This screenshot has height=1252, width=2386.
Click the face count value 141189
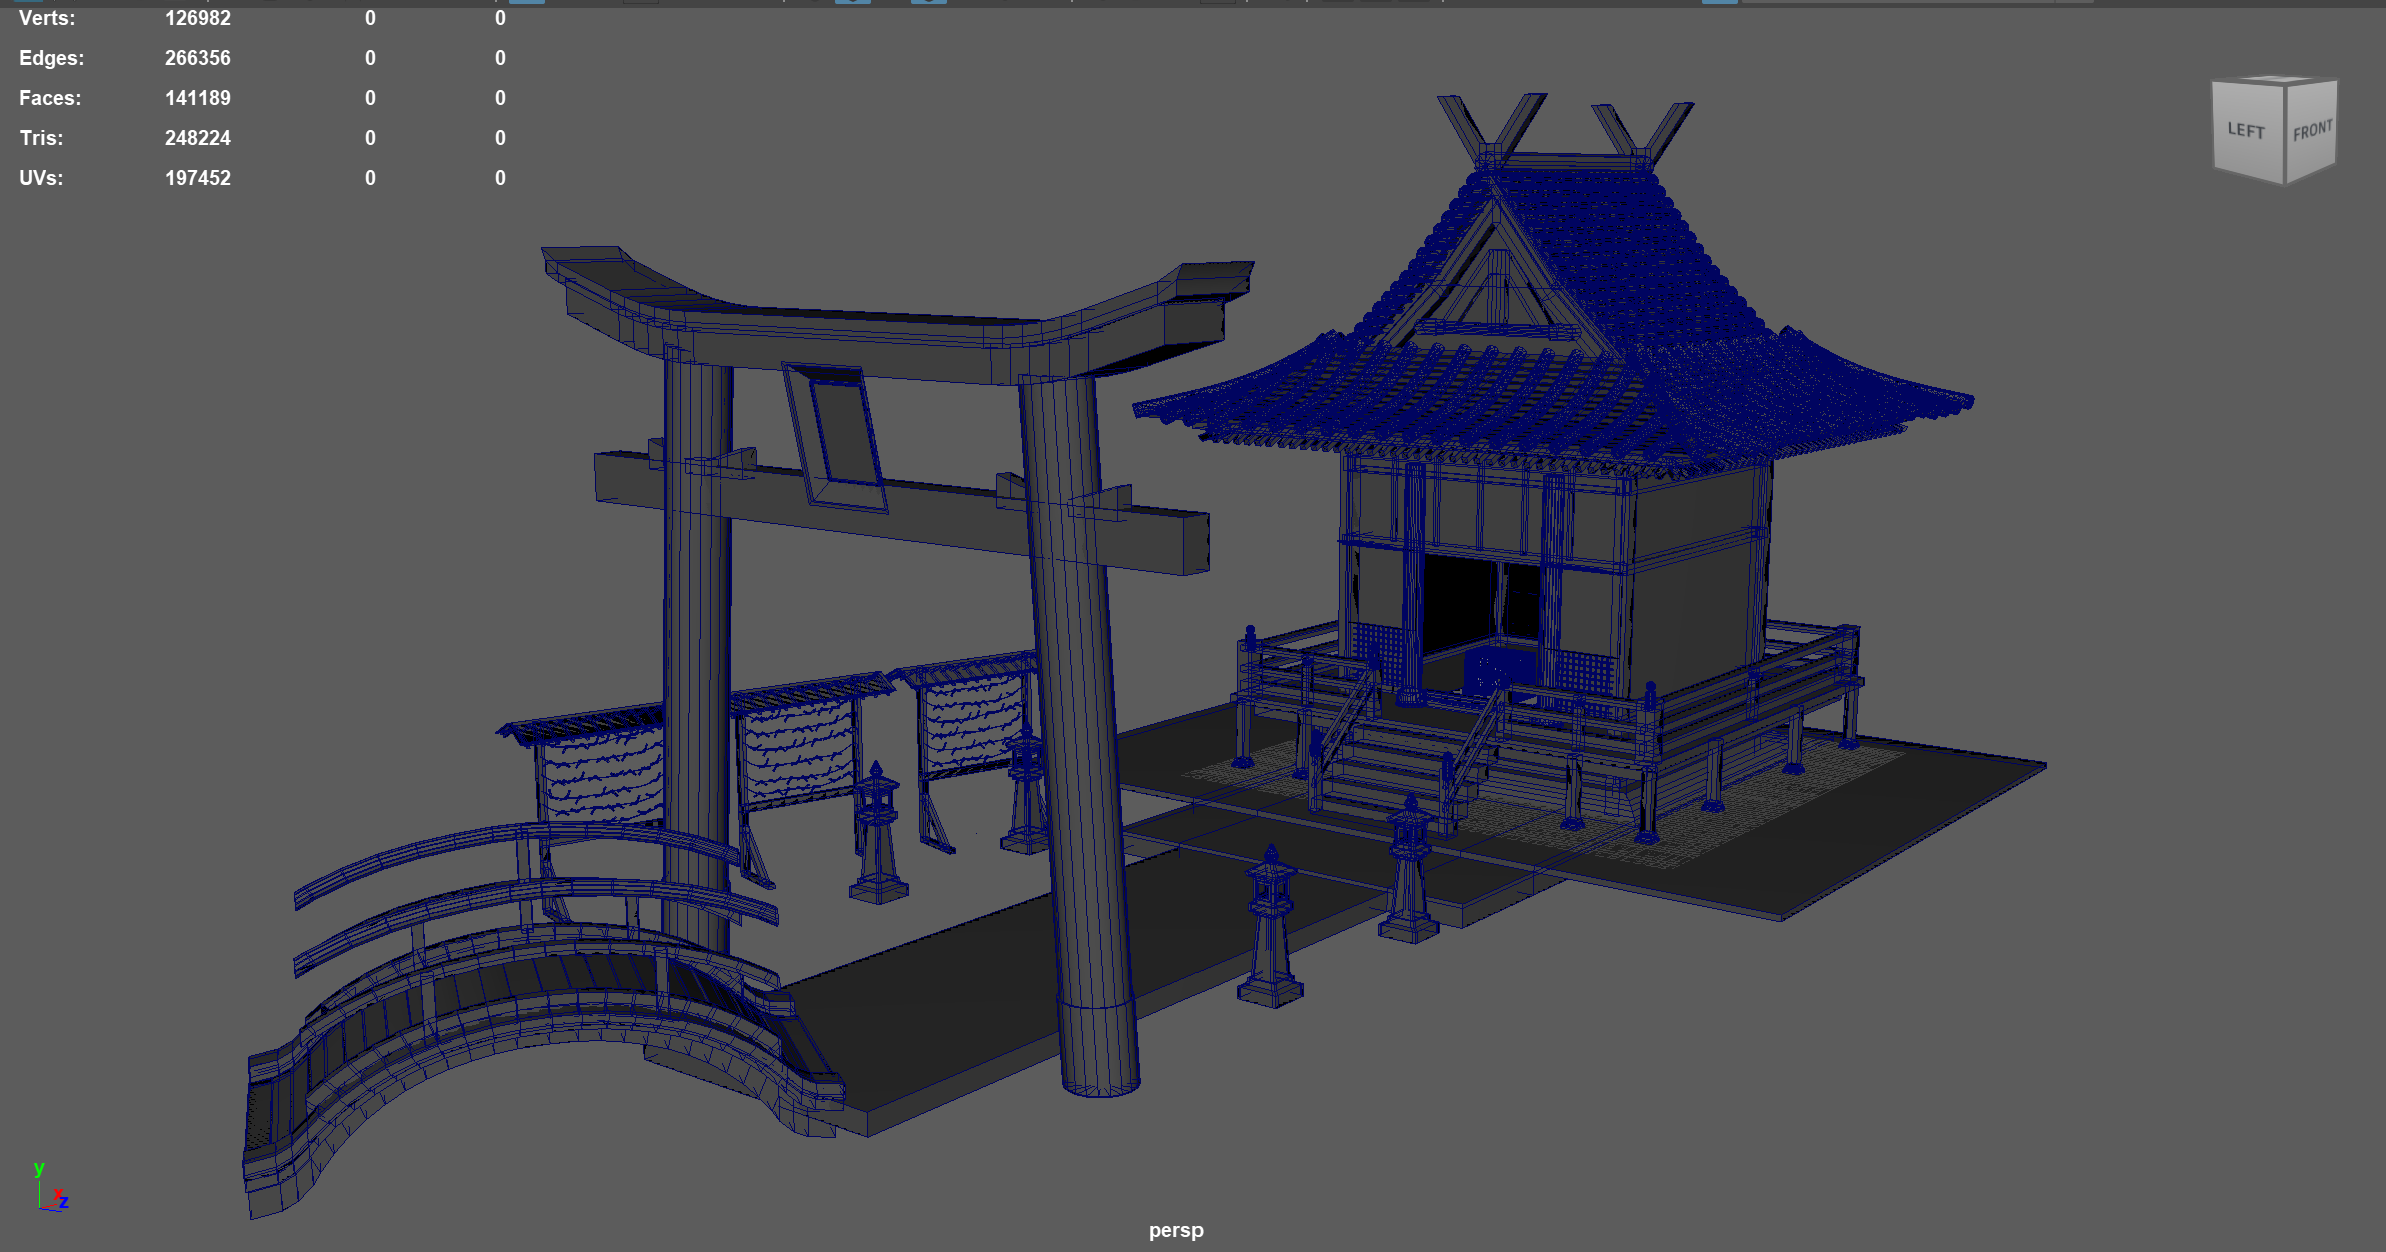pyautogui.click(x=198, y=98)
